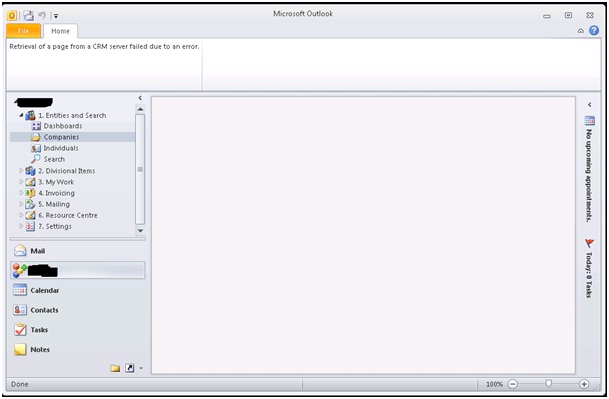Viewport: 609px width, 399px height.
Task: Expand the 4. Invoicing node
Action: click(21, 193)
